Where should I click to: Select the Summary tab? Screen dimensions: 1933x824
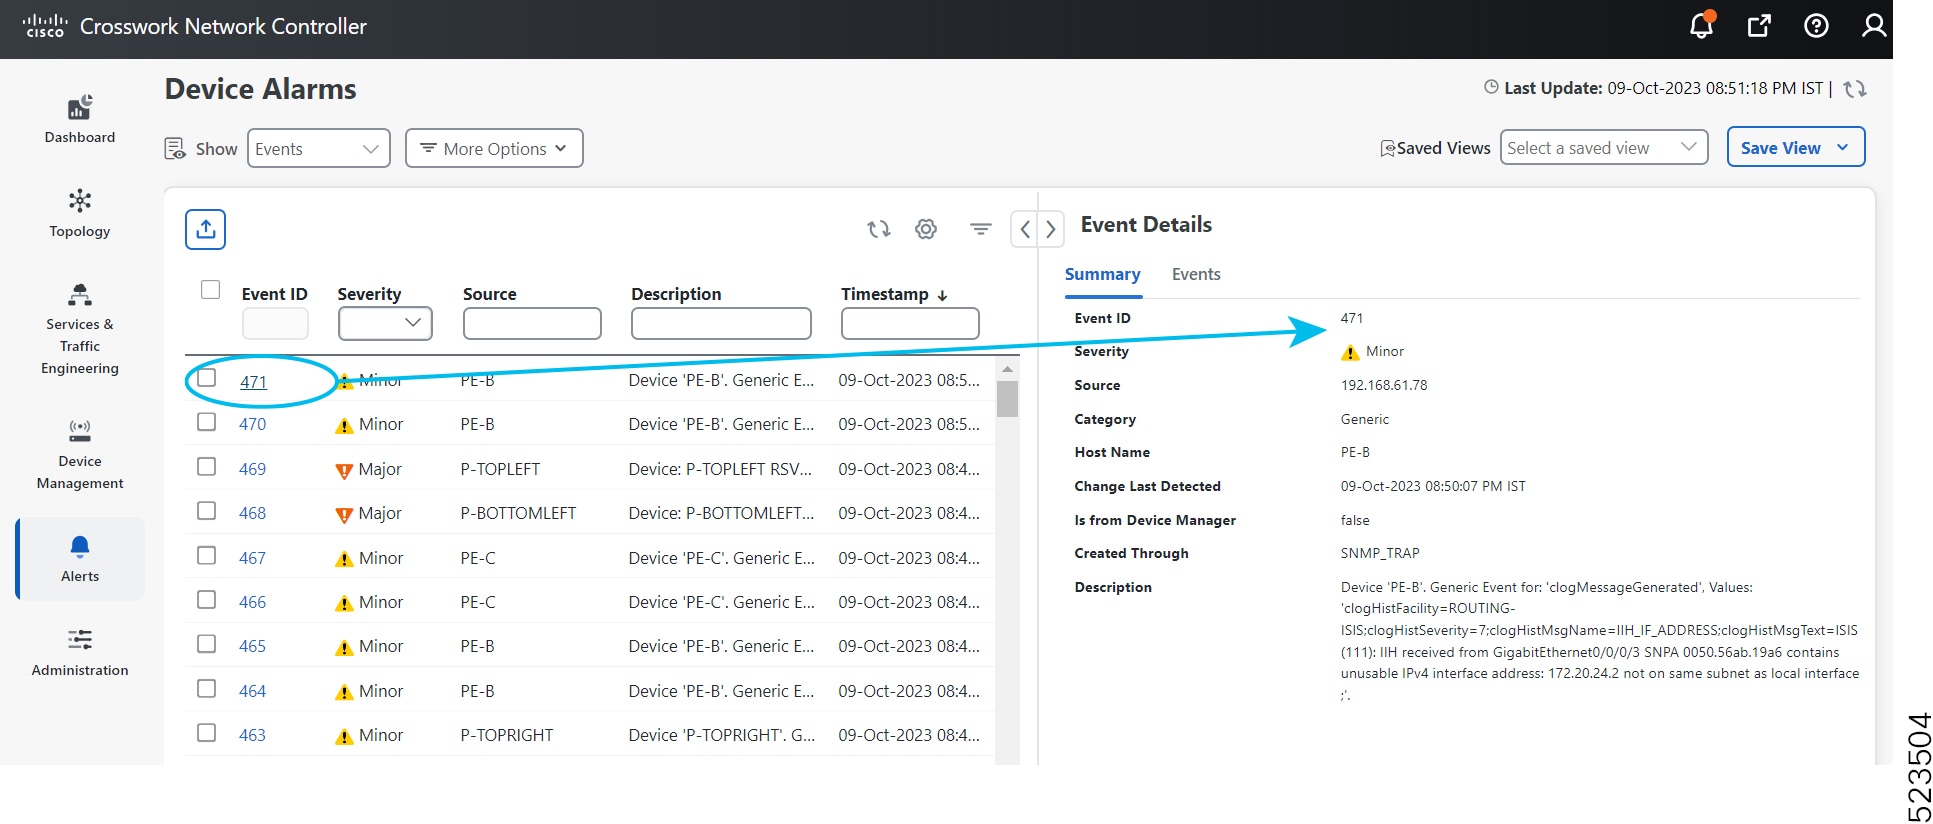(1102, 274)
